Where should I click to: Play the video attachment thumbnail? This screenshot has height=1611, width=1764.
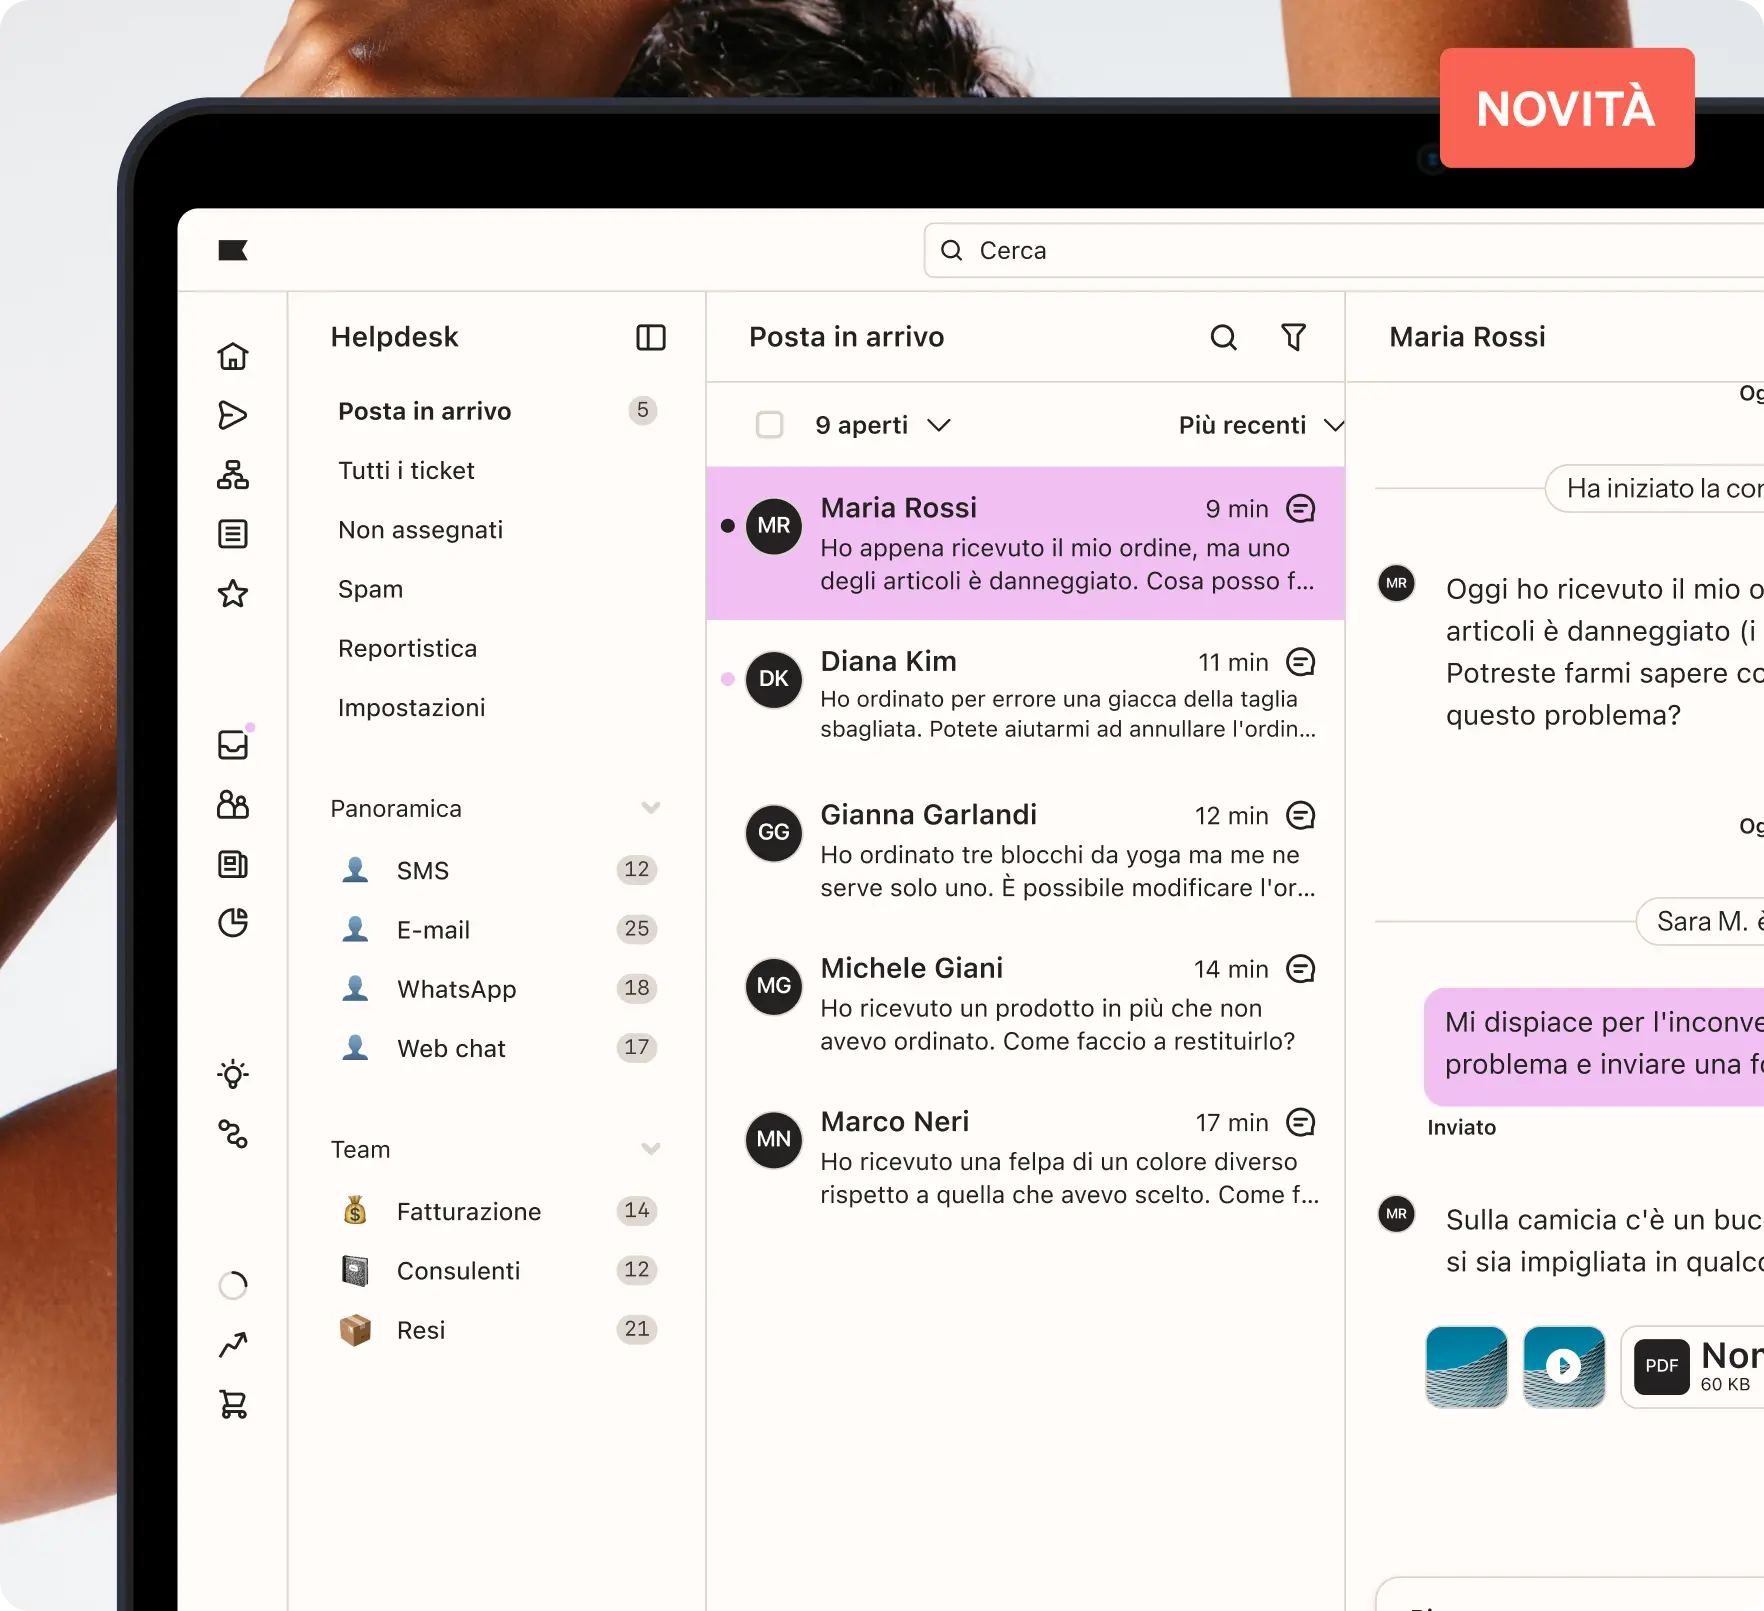[1564, 1366]
